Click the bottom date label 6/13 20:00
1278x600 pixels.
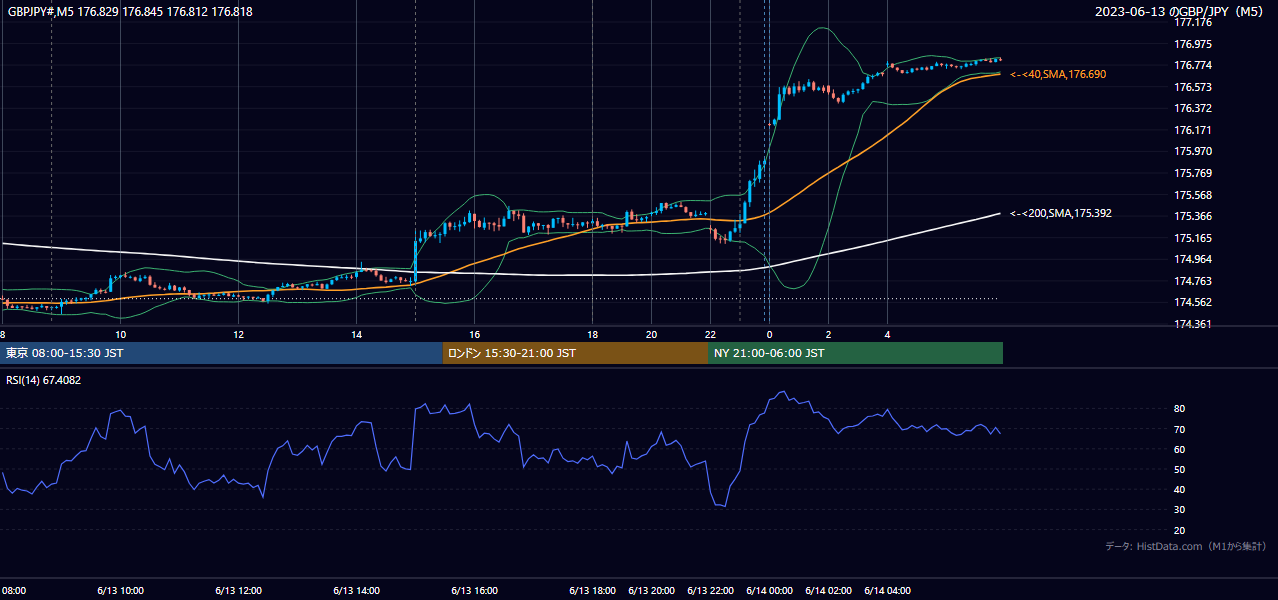coord(651,591)
